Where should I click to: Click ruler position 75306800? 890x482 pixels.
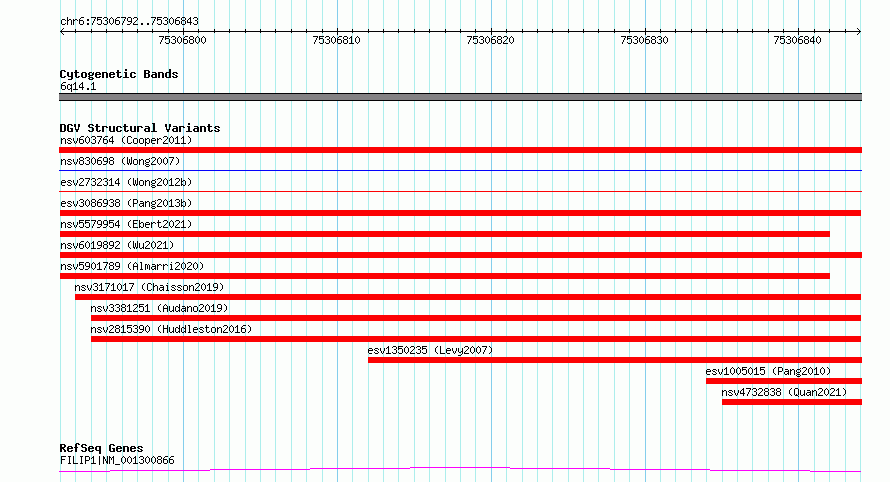coord(183,40)
